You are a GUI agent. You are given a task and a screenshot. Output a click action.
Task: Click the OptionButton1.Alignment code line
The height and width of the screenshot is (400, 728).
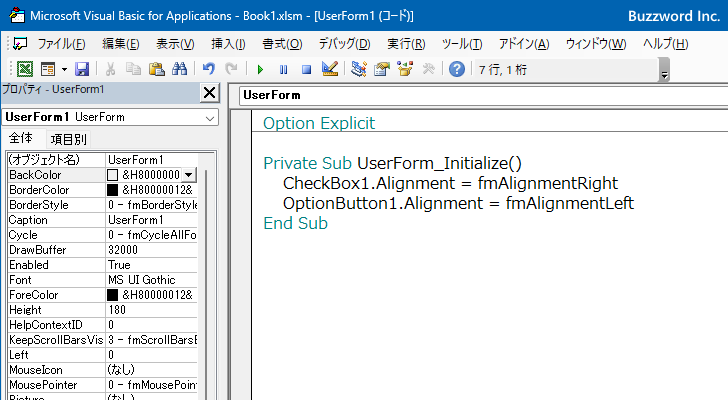pyautogui.click(x=458, y=203)
